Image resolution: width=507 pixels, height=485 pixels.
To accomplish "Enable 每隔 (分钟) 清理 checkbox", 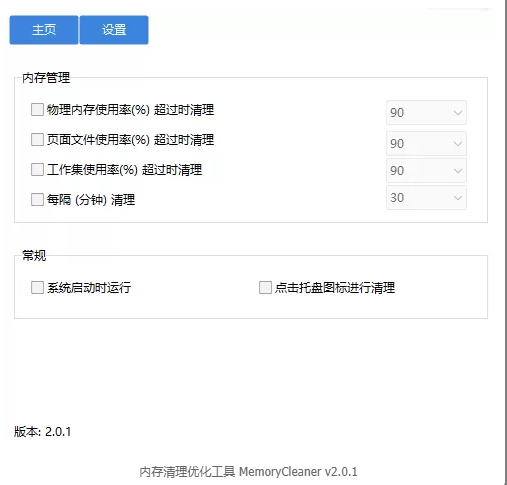I will [x=37, y=200].
